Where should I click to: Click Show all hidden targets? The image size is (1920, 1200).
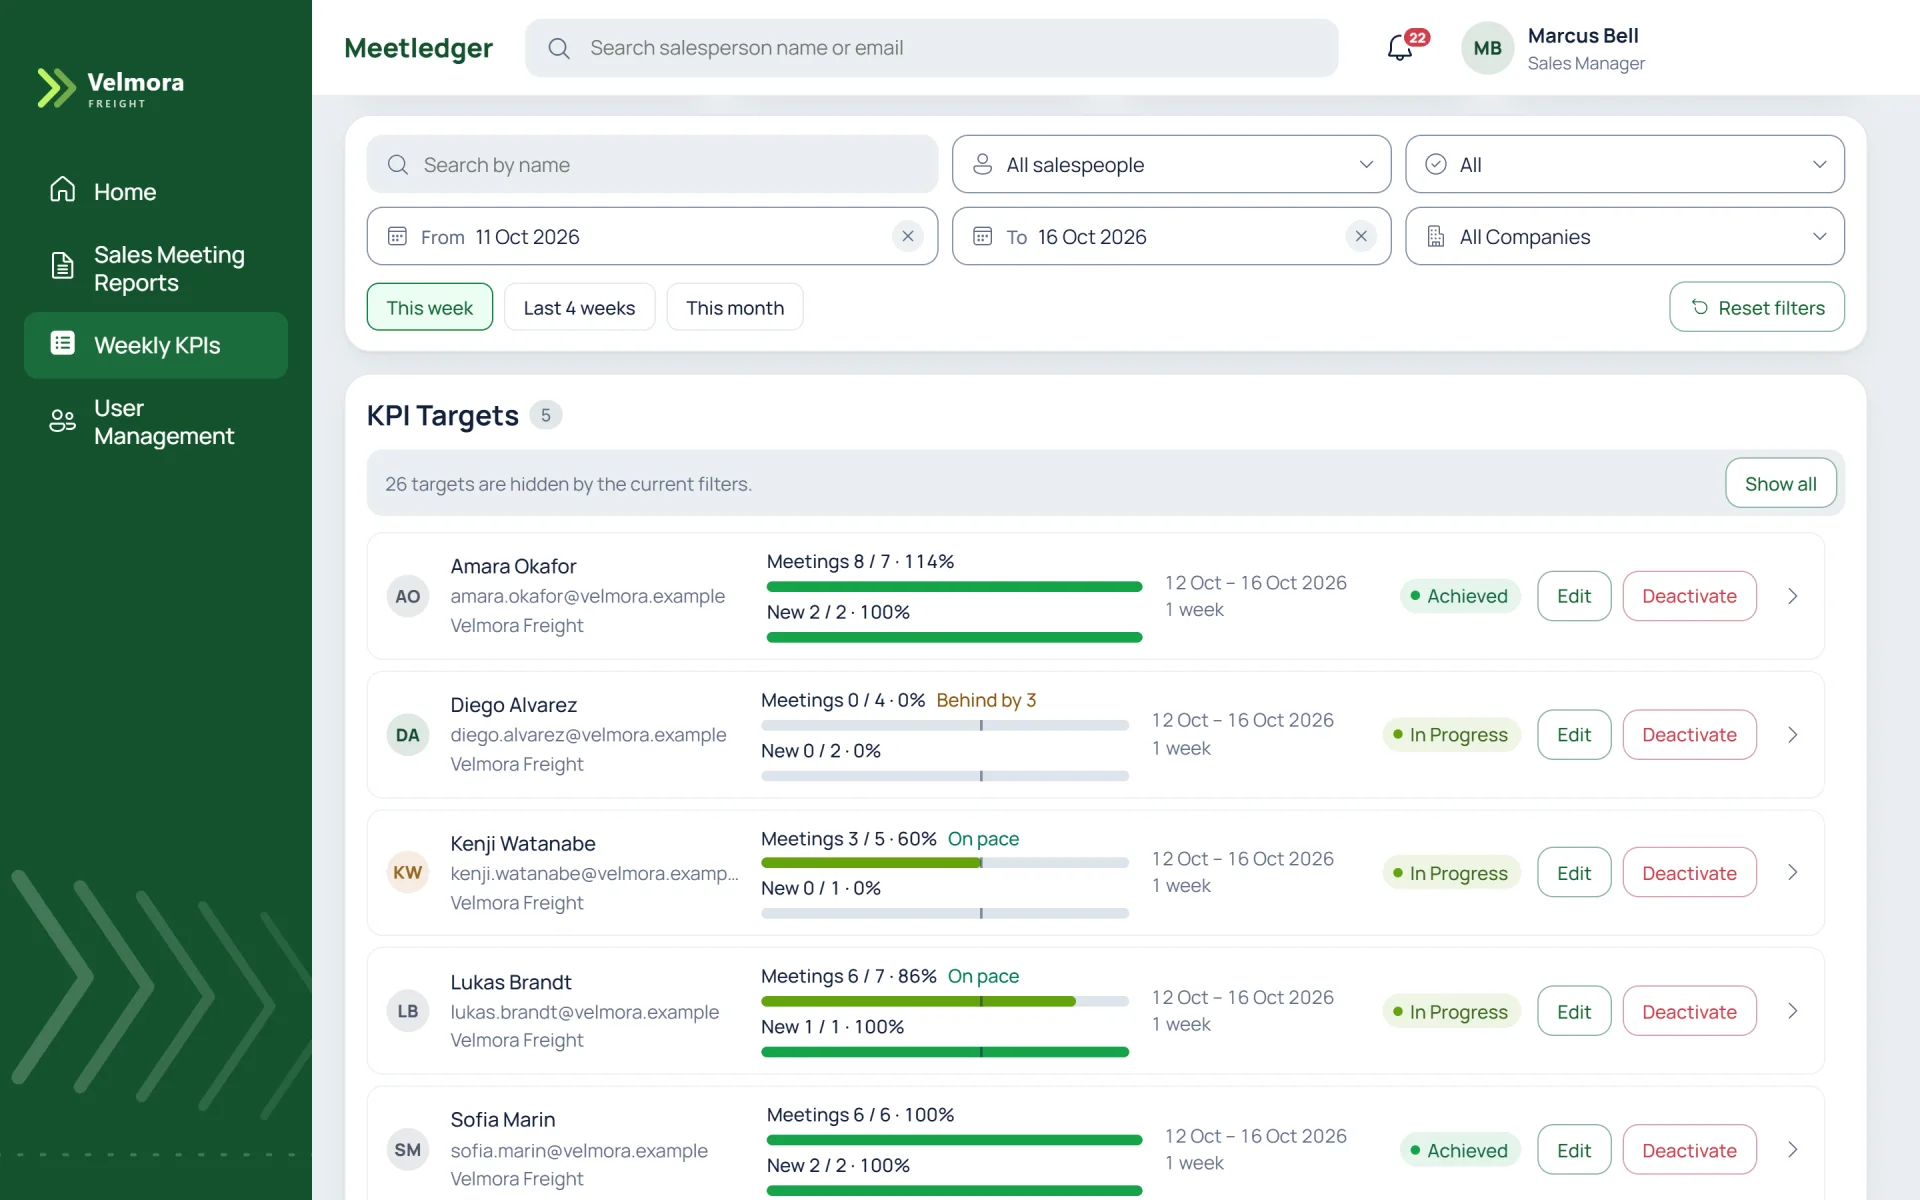click(x=1780, y=483)
